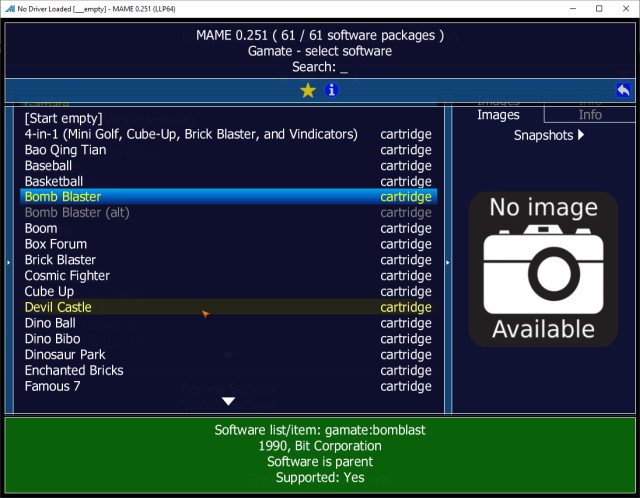Select Brick Blaster
Image resolution: width=640 pixels, height=498 pixels.
coord(229,260)
